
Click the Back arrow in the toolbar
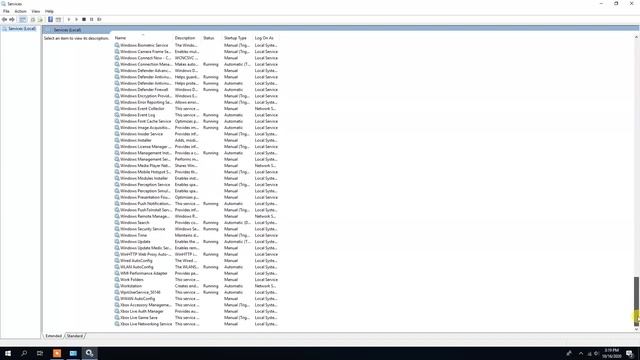pyautogui.click(x=4, y=19)
